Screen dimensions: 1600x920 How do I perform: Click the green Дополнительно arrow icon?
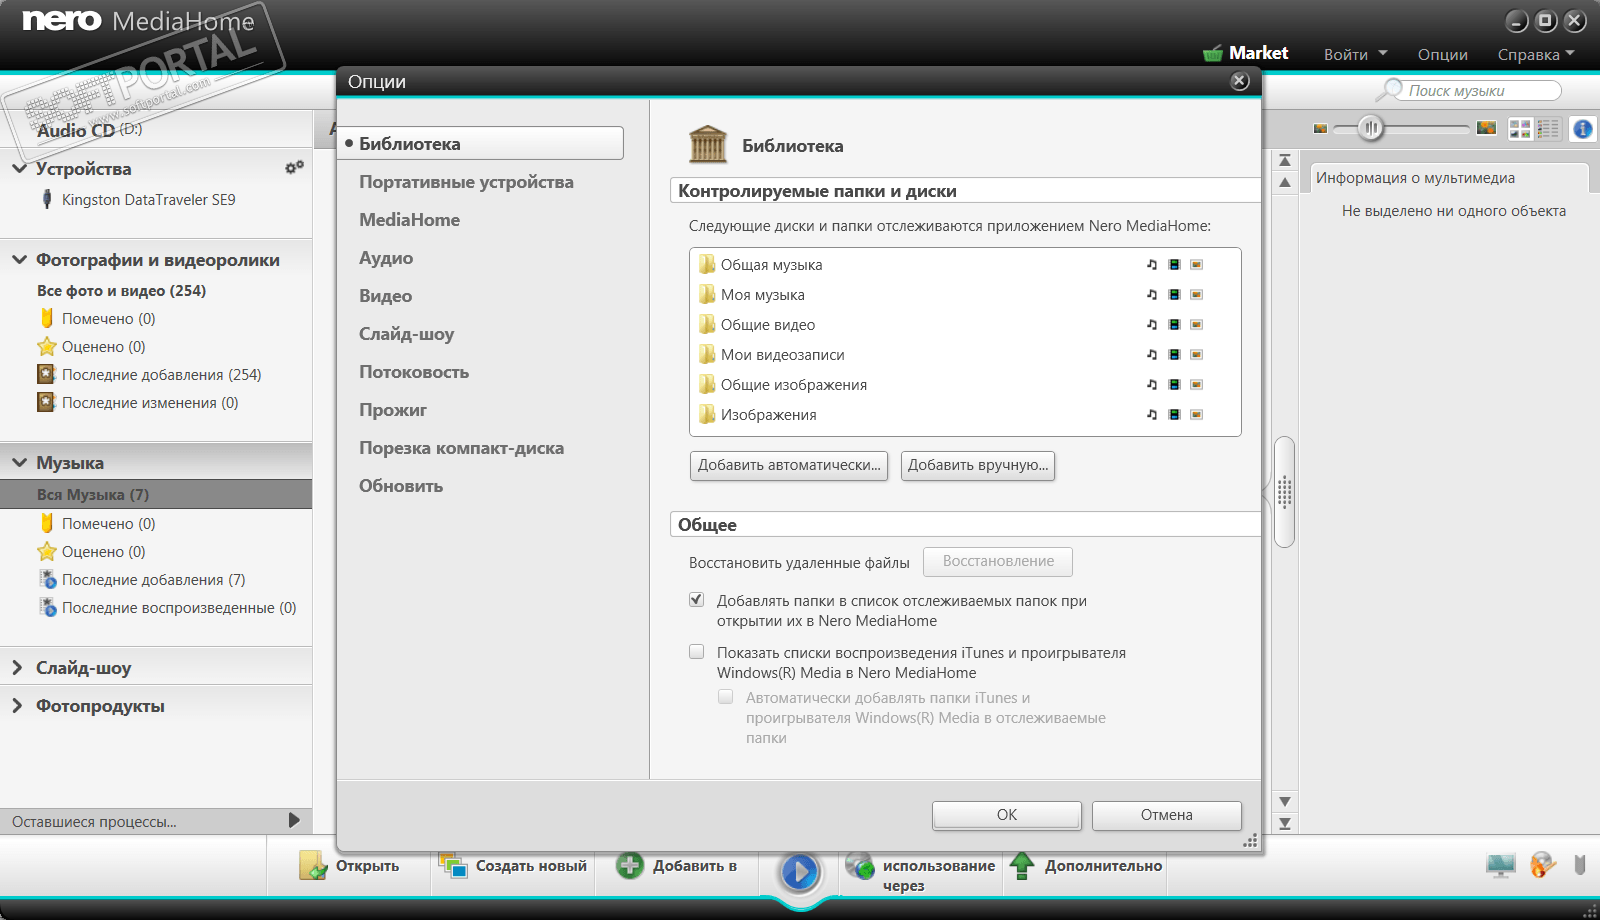1022,866
